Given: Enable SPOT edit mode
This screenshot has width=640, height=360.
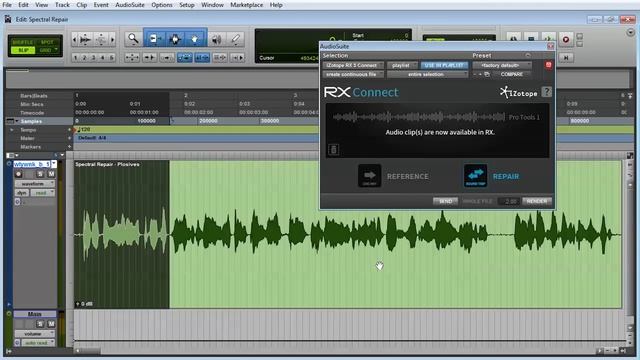Looking at the screenshot, I should [47, 42].
